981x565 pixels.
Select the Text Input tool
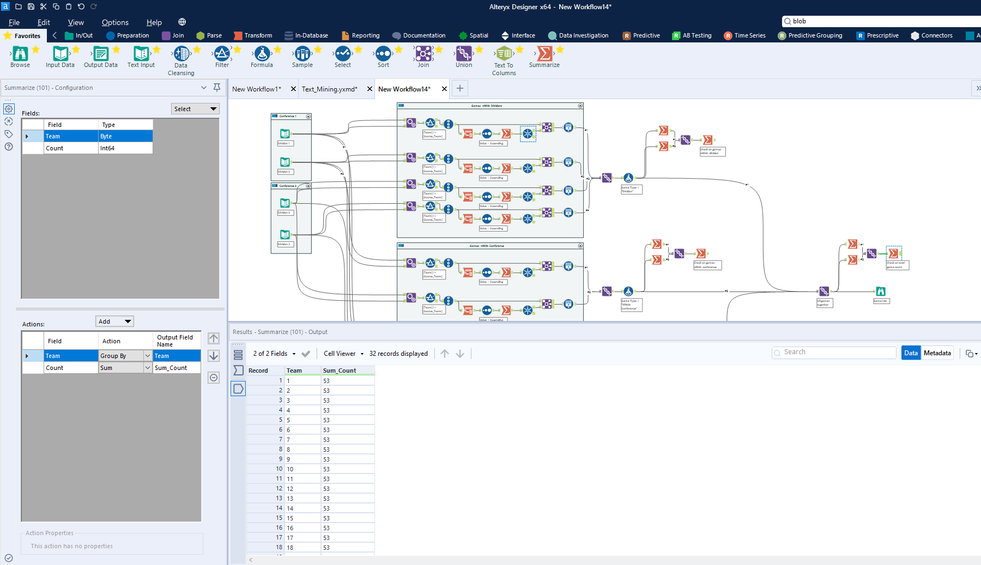point(141,56)
